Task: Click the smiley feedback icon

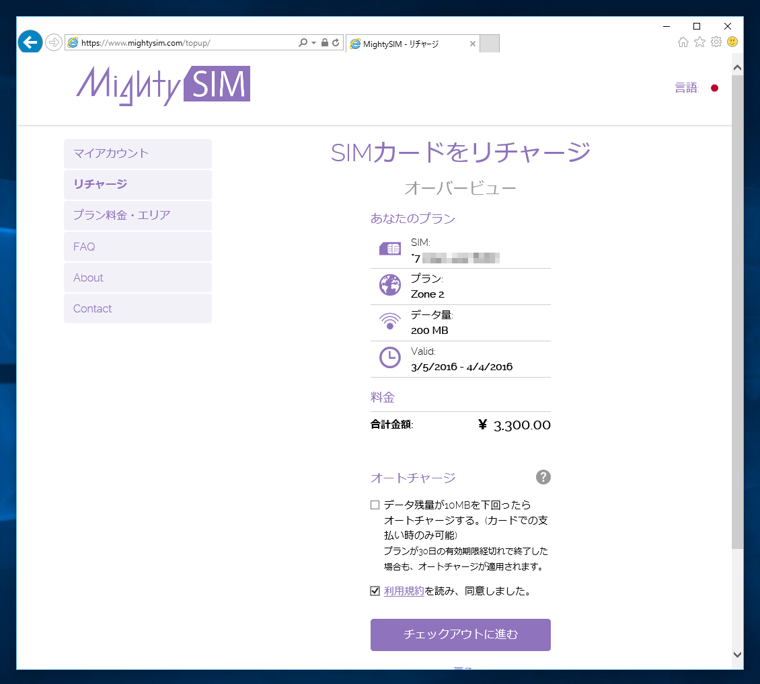Action: [732, 42]
